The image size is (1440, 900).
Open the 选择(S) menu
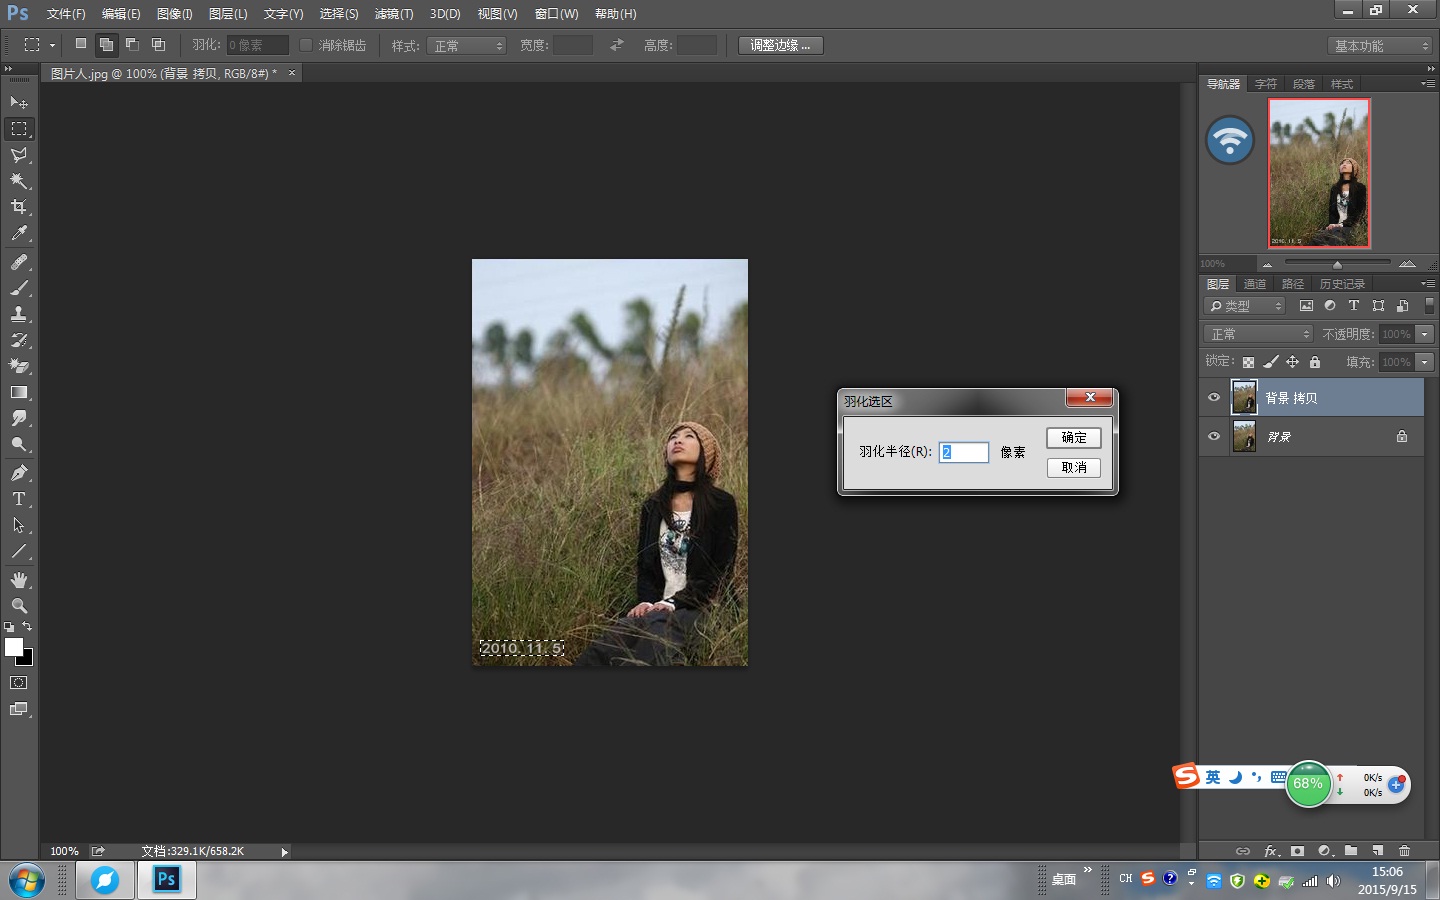(339, 14)
